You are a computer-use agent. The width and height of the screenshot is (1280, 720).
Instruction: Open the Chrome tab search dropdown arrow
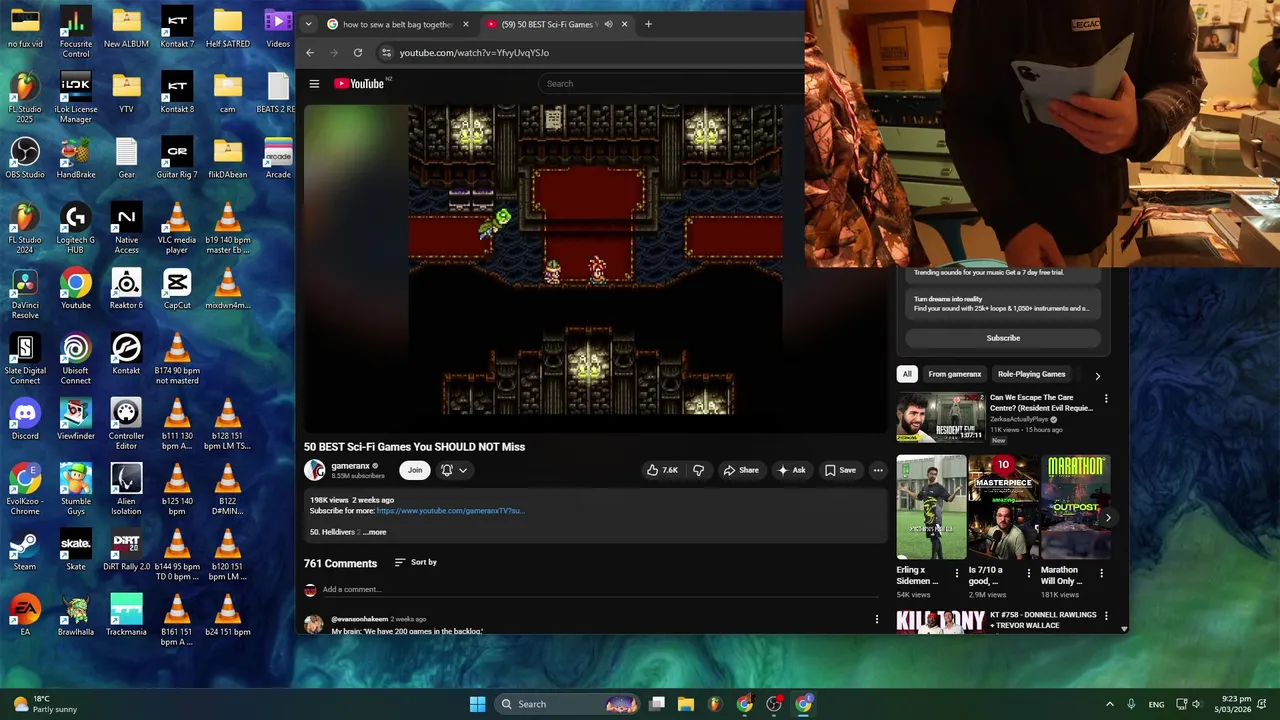tap(308, 24)
